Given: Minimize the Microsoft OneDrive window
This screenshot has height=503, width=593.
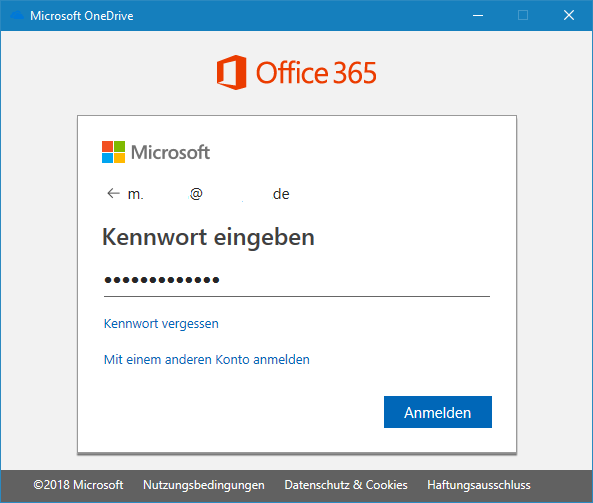Looking at the screenshot, I should pos(478,16).
